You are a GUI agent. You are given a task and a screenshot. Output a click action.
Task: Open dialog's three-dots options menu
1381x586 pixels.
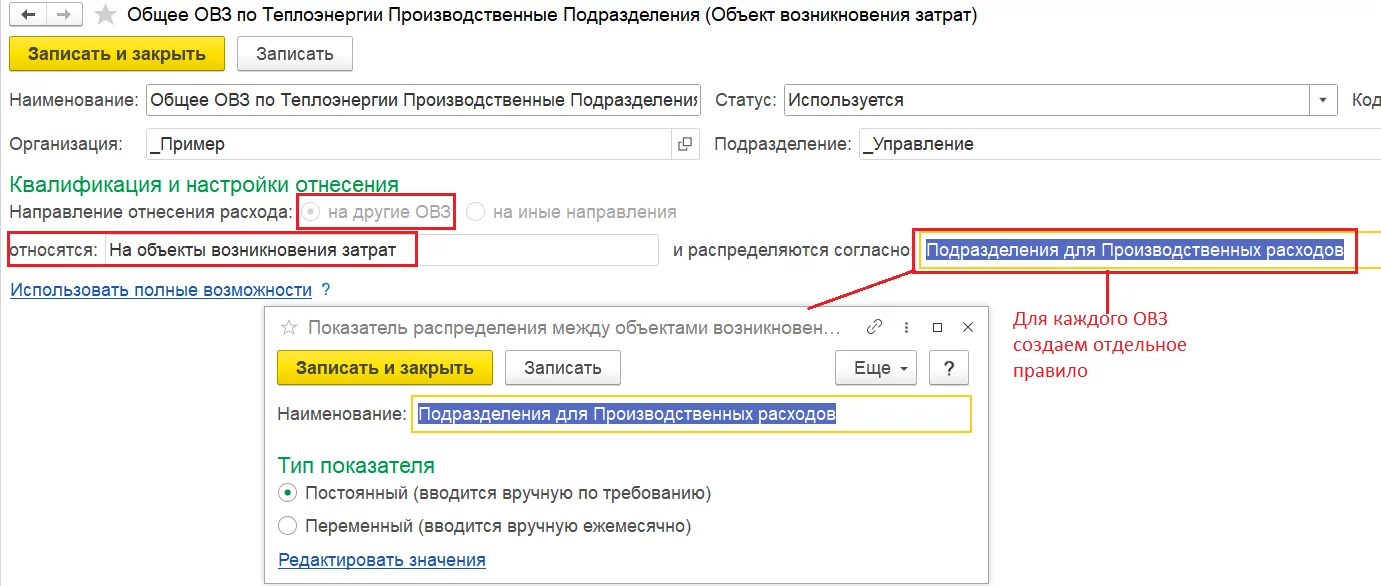906,327
